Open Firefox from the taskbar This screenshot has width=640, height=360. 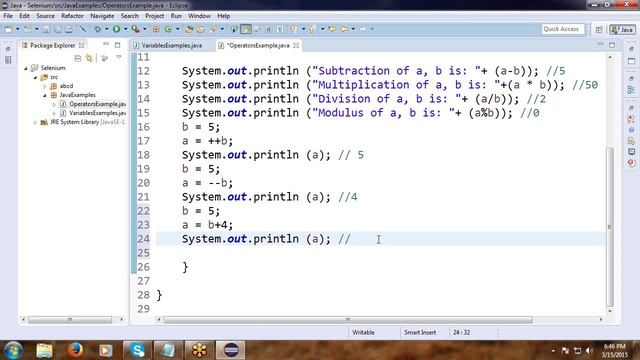[x=75, y=350]
